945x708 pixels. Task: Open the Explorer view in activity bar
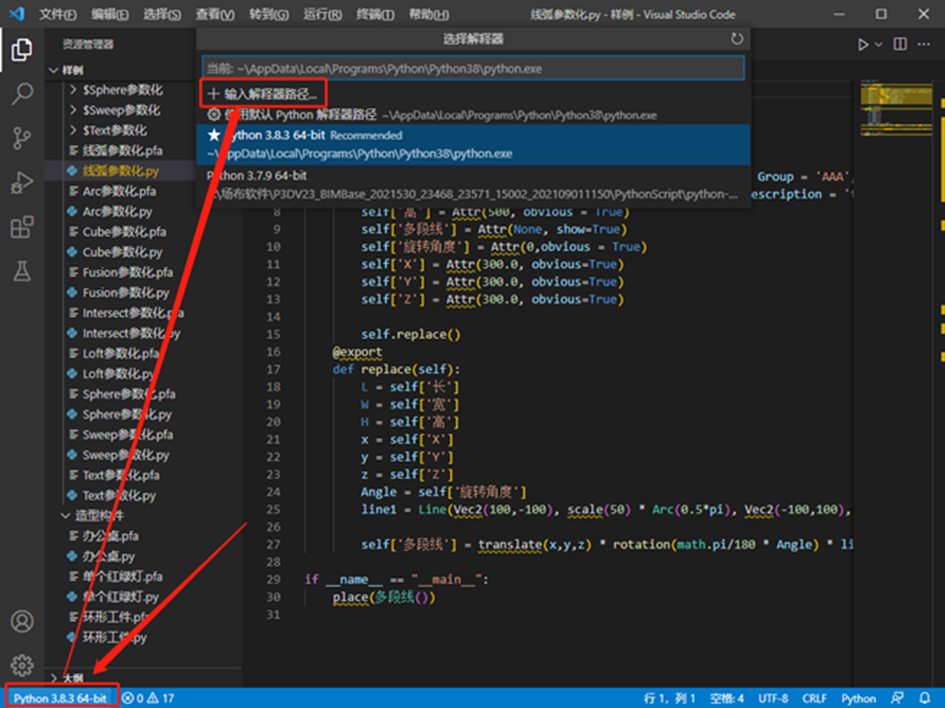(21, 50)
